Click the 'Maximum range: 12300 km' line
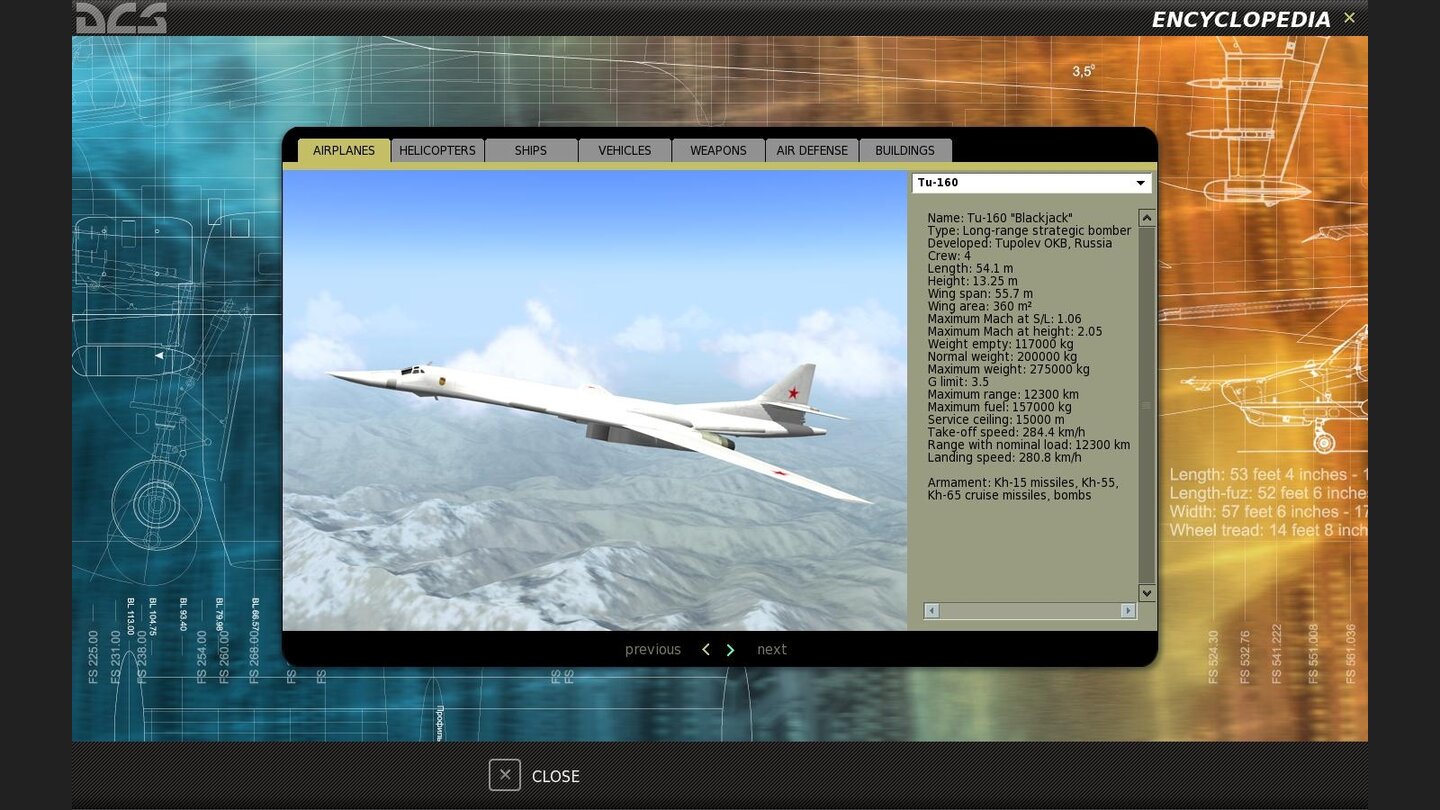Image resolution: width=1440 pixels, height=810 pixels. 1003,394
